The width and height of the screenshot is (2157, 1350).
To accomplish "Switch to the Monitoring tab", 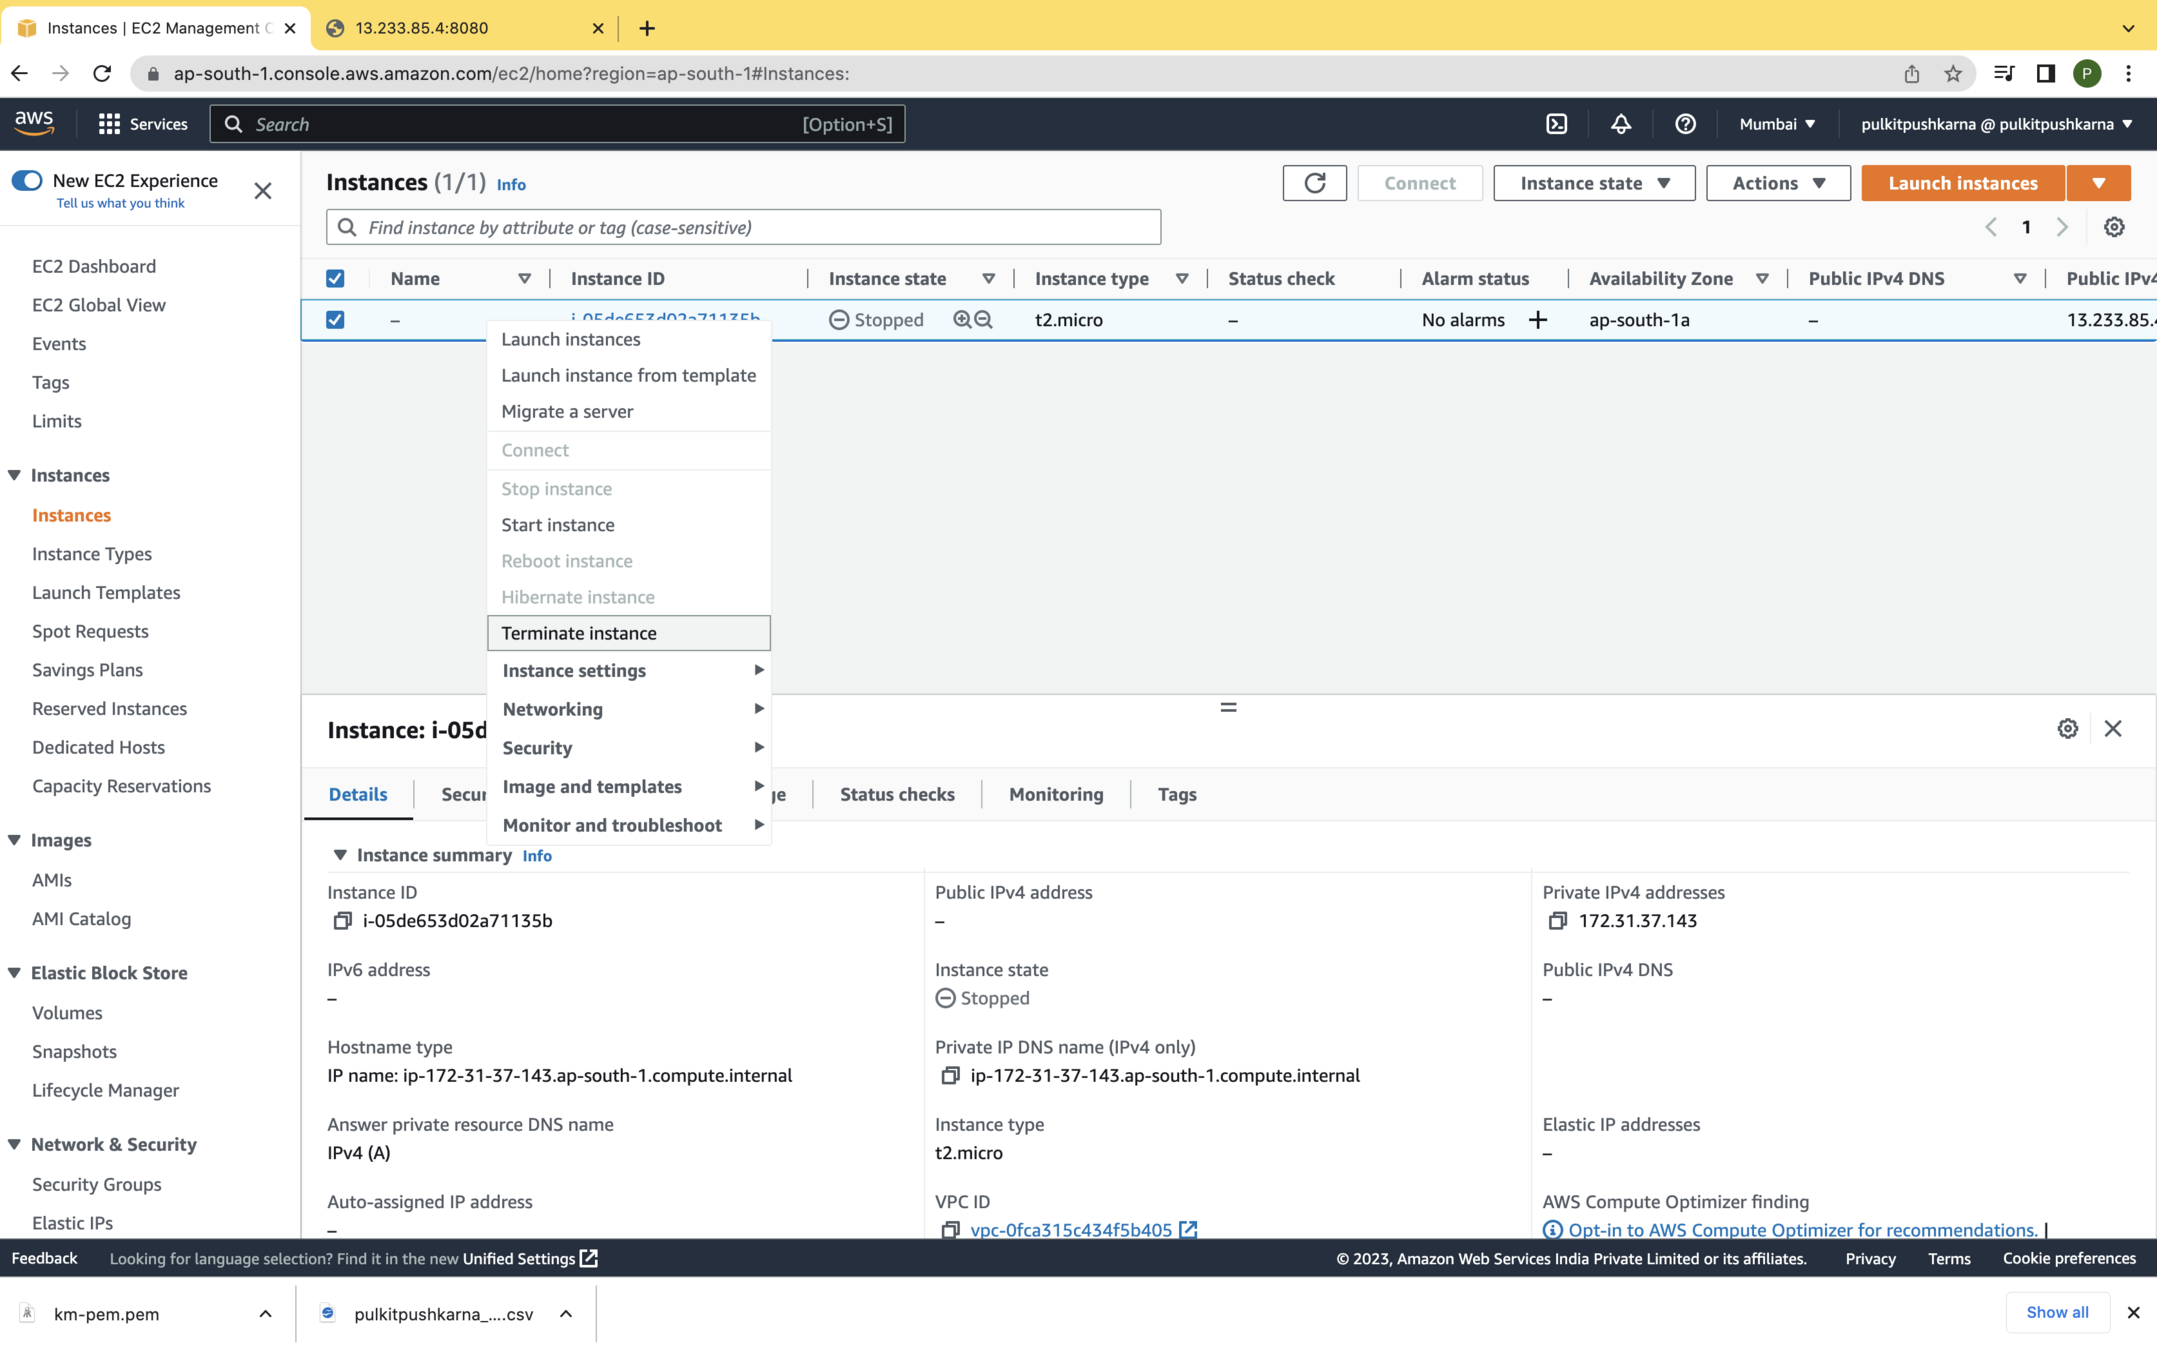I will (1055, 794).
